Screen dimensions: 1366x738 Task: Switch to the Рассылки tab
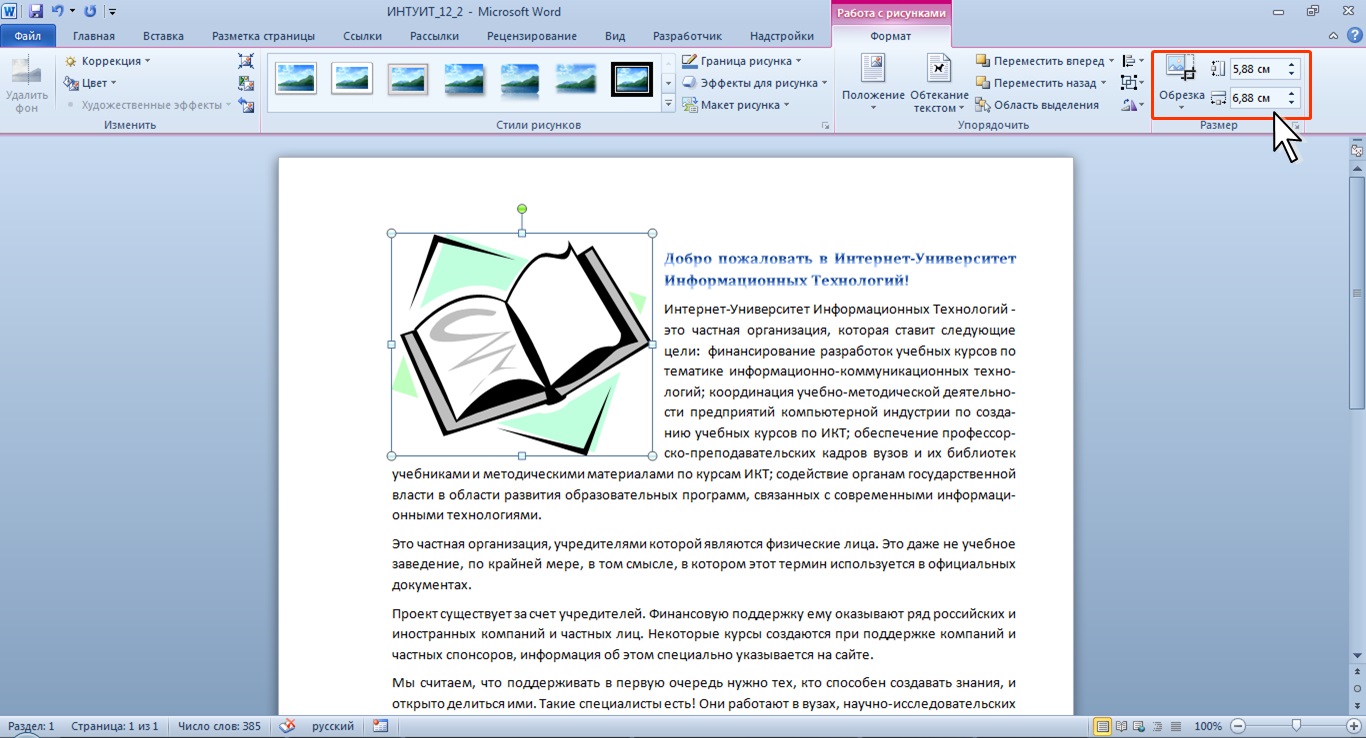434,36
